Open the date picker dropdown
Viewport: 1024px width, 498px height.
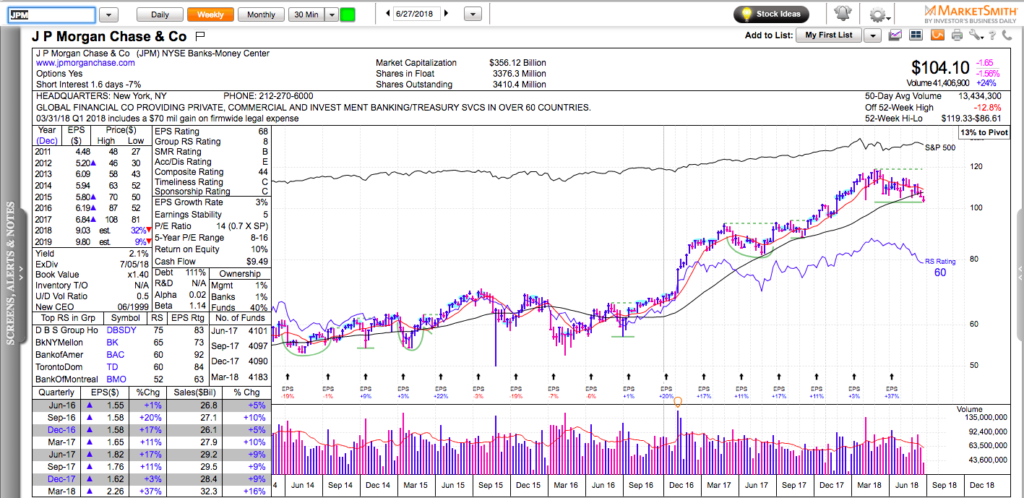[x=475, y=14]
